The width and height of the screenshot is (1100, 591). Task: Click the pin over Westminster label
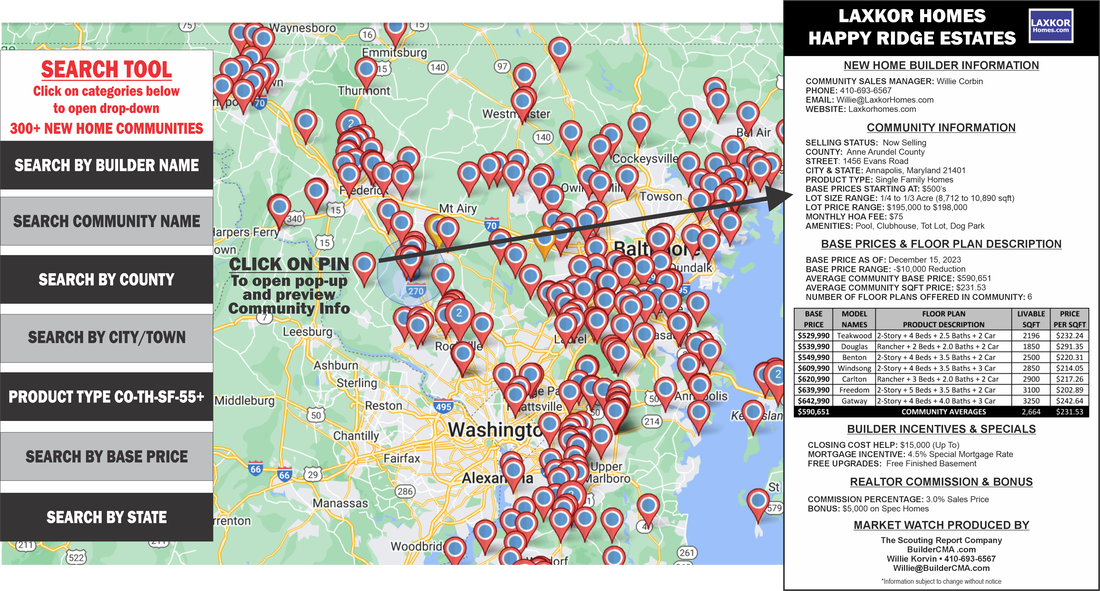pyautogui.click(x=522, y=104)
